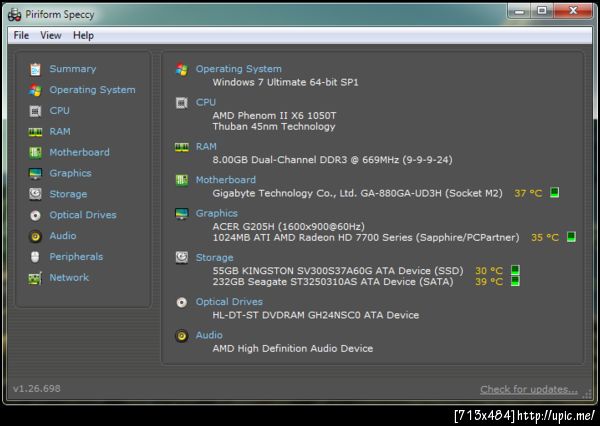Screen dimensions: 600x426
Task: Open the File menu
Action: 21,35
